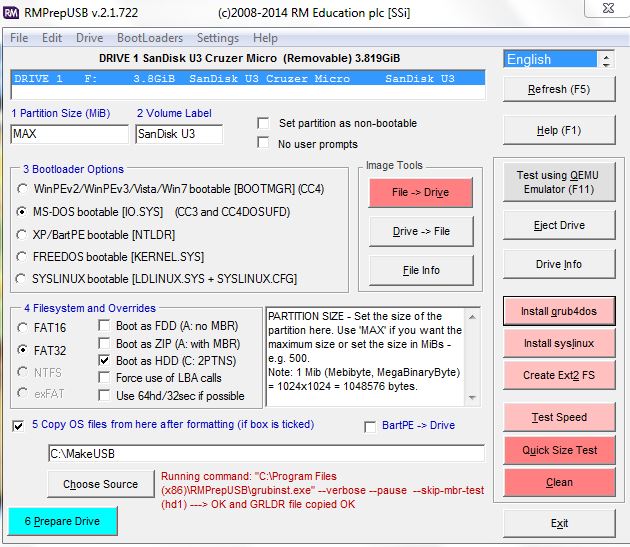Open the Settings menu
This screenshot has width=630, height=547.
pos(218,38)
